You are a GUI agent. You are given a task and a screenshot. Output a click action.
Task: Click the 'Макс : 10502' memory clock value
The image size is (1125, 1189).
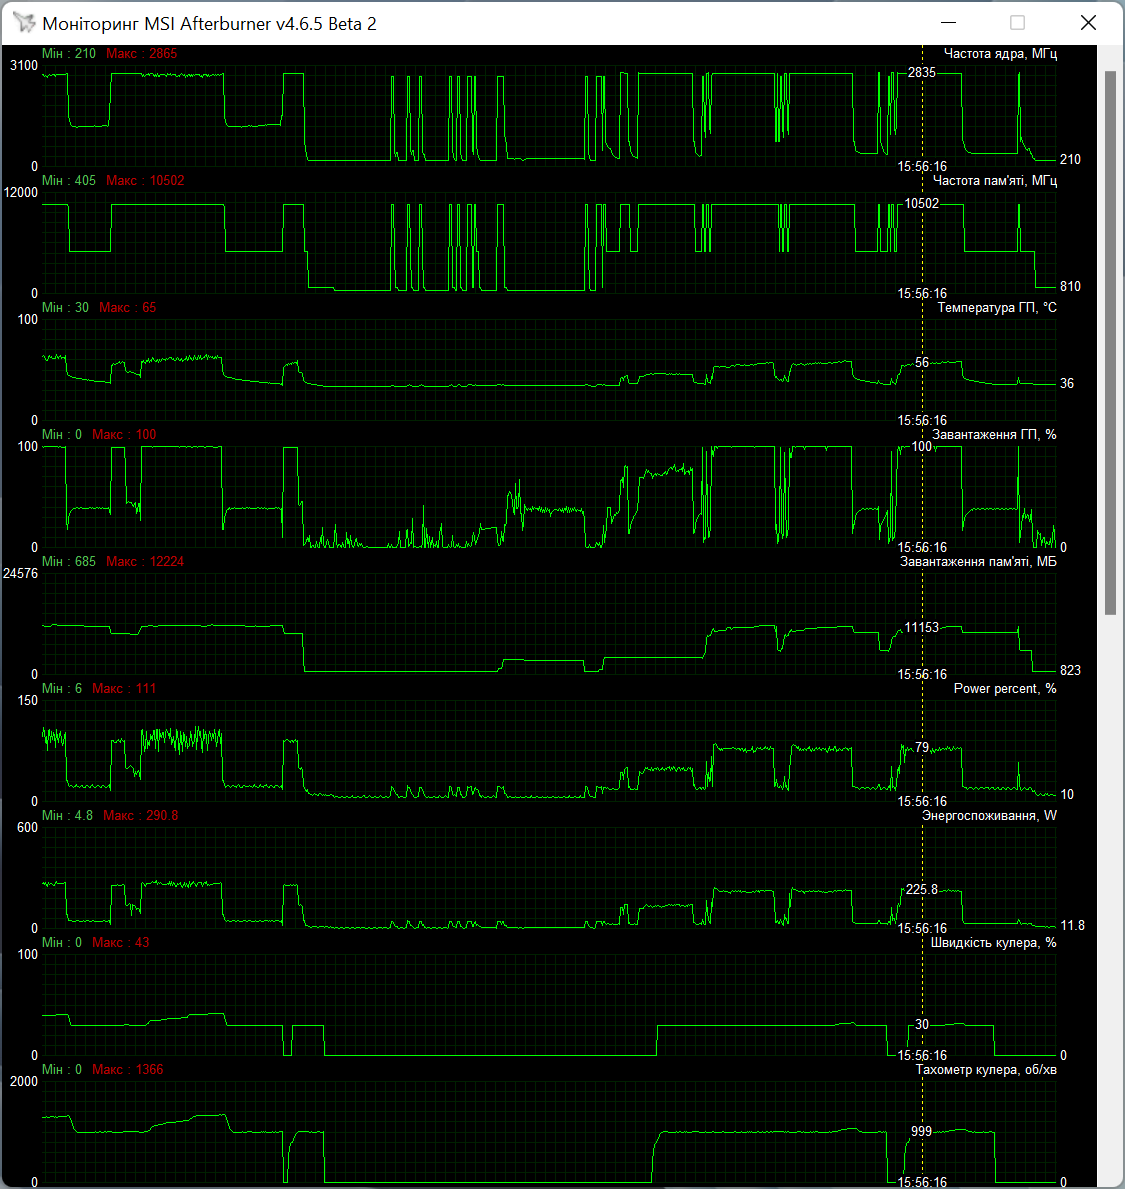coord(145,180)
